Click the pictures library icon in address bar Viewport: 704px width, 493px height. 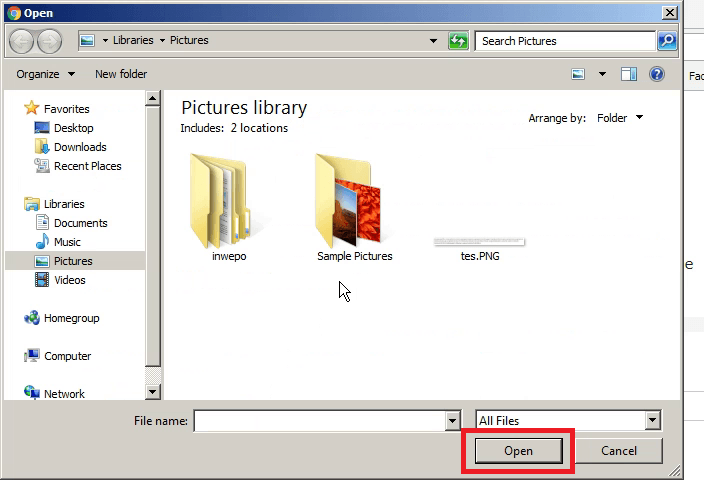(87, 40)
